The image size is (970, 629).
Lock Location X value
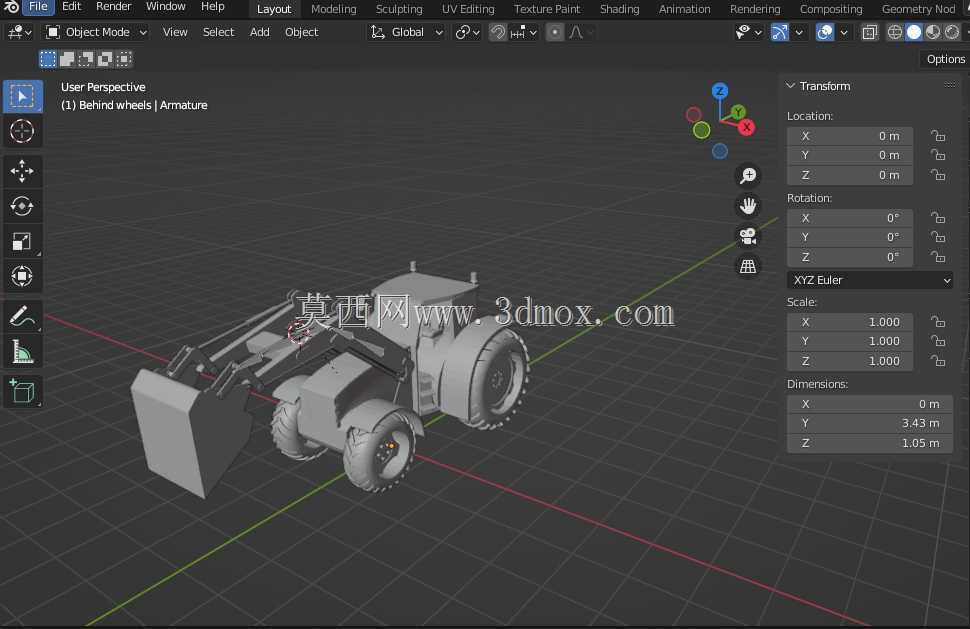938,136
